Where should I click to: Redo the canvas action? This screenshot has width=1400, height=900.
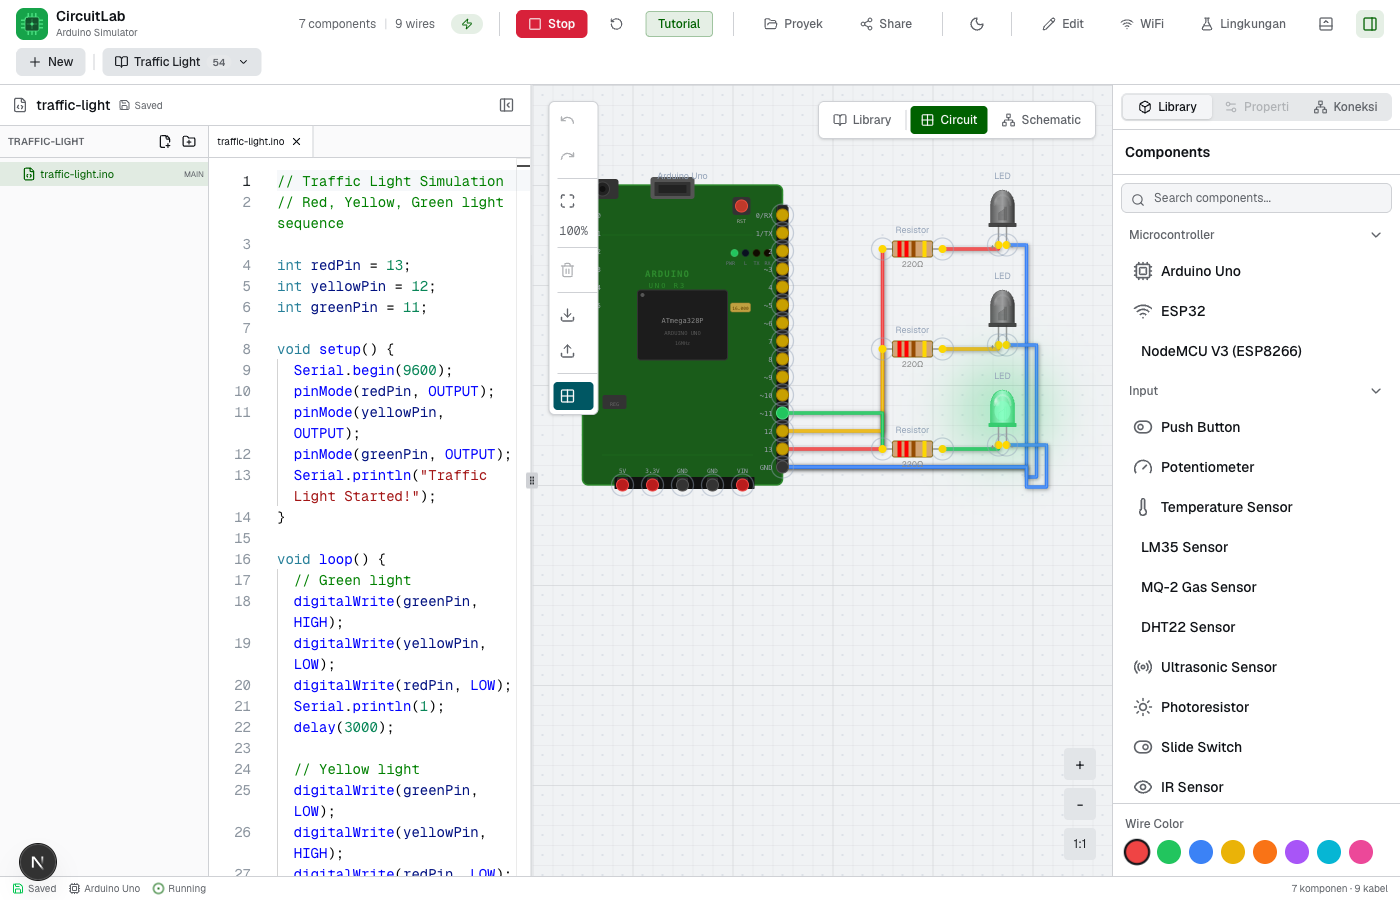pyautogui.click(x=567, y=156)
